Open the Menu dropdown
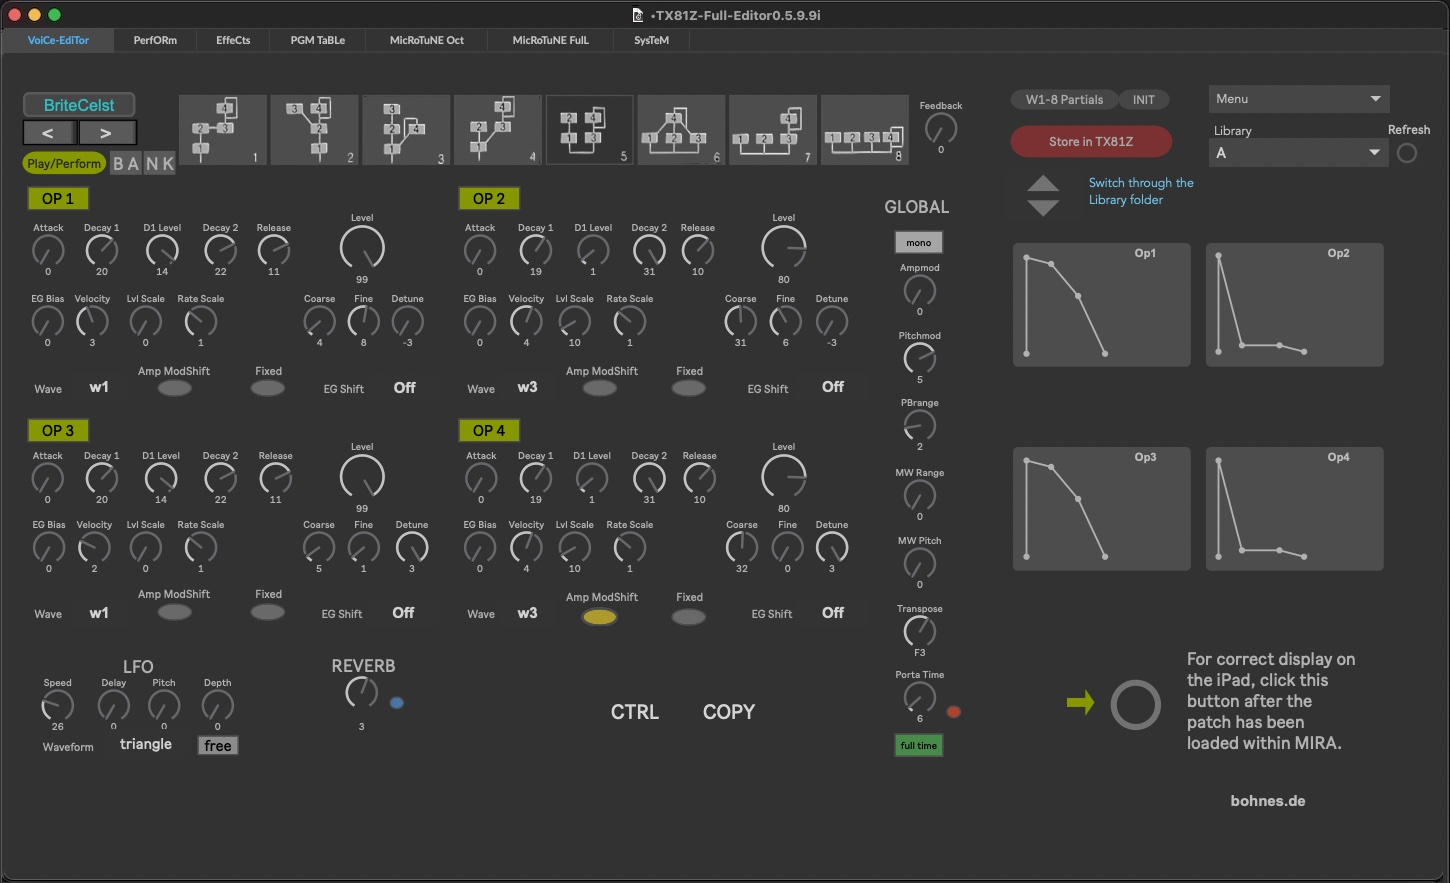Viewport: 1450px width, 883px height. (x=1298, y=99)
